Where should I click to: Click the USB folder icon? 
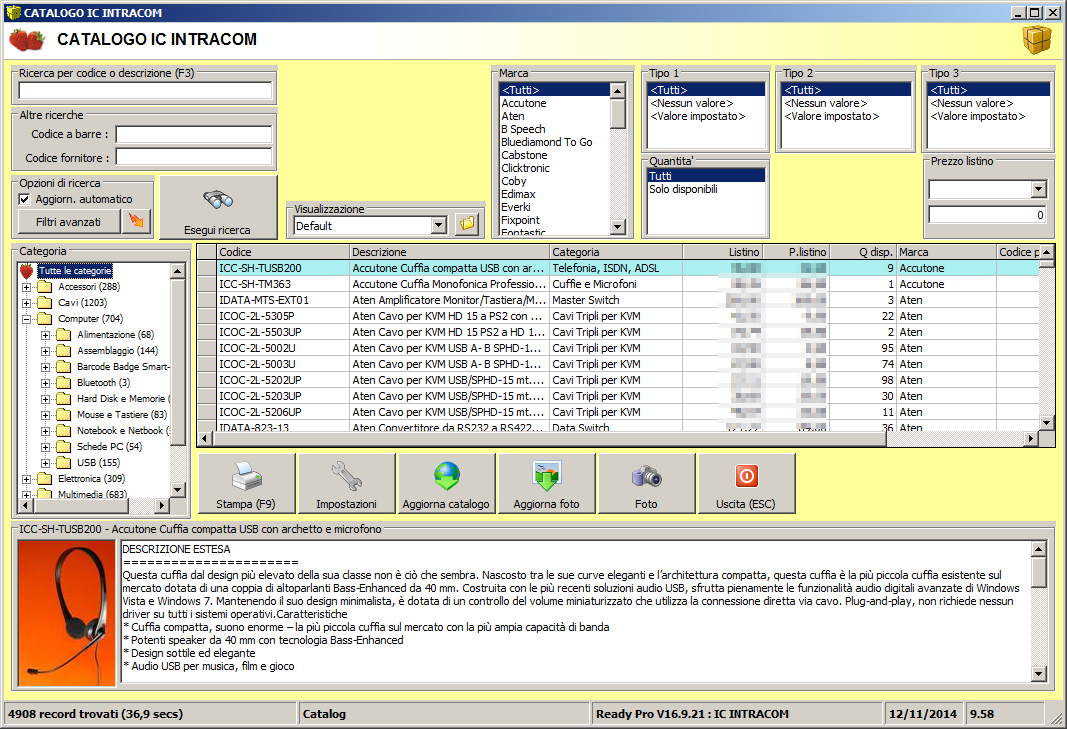[x=64, y=462]
